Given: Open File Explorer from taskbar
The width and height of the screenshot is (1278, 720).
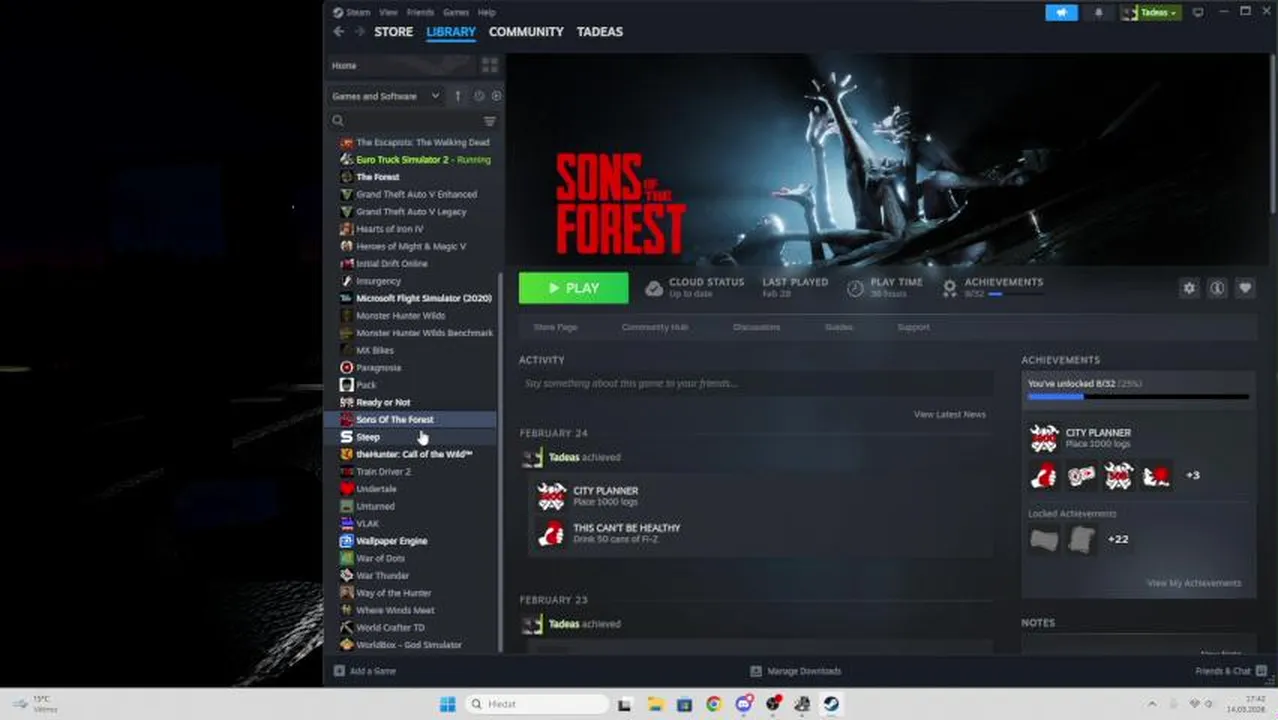Looking at the screenshot, I should pos(654,704).
